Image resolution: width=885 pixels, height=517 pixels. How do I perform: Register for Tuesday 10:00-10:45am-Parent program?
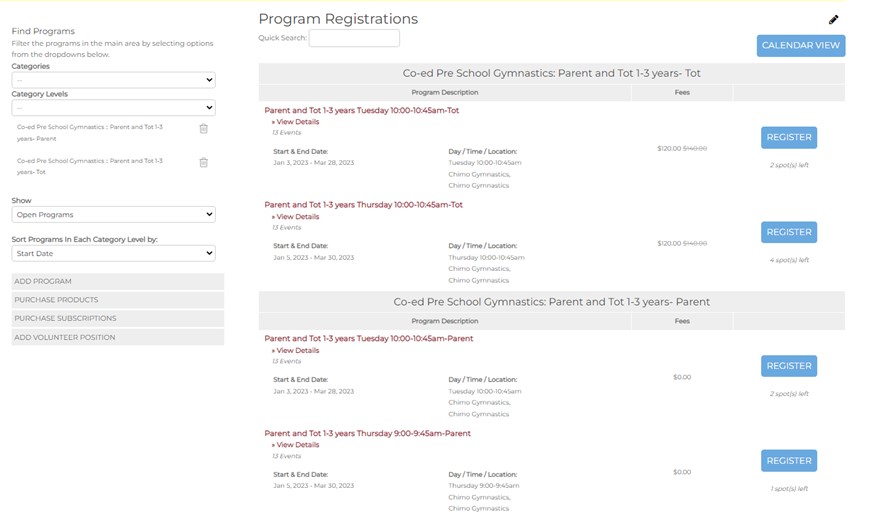(x=788, y=366)
